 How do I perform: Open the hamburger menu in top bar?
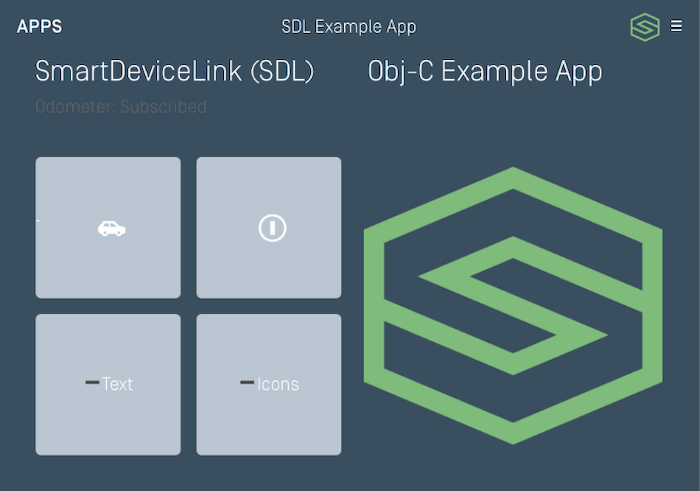pyautogui.click(x=677, y=27)
